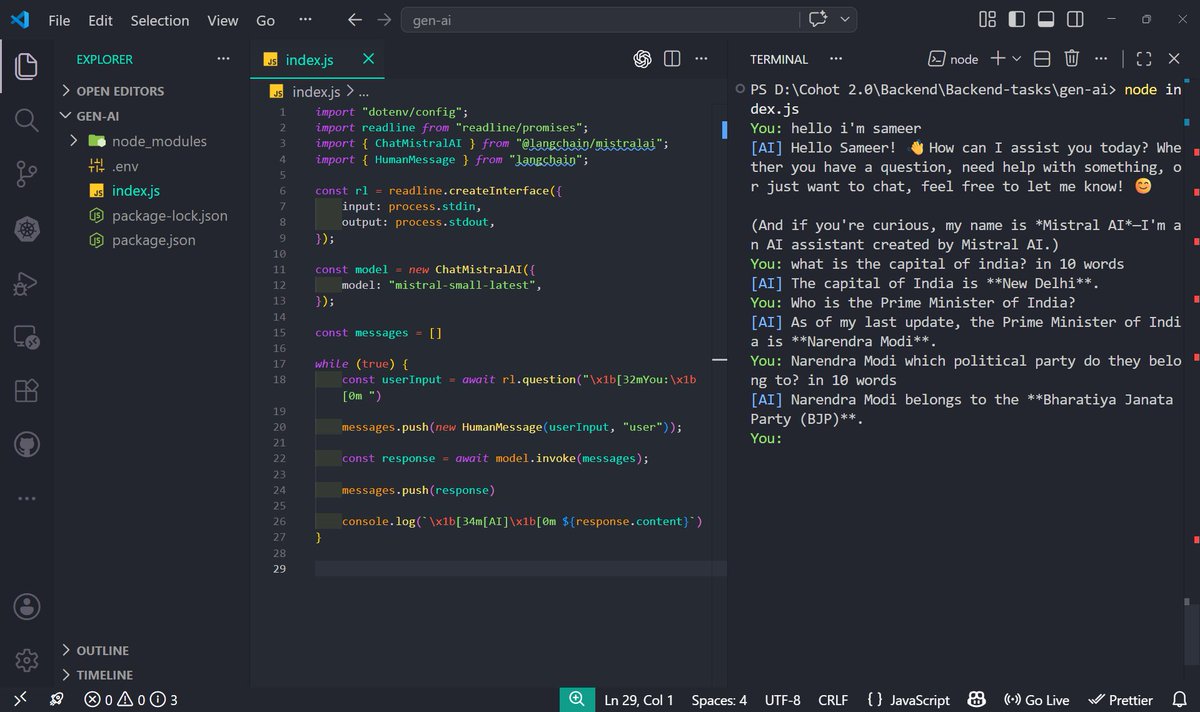
Task: Go to line via Ln 29, Col 1
Action: 639,700
